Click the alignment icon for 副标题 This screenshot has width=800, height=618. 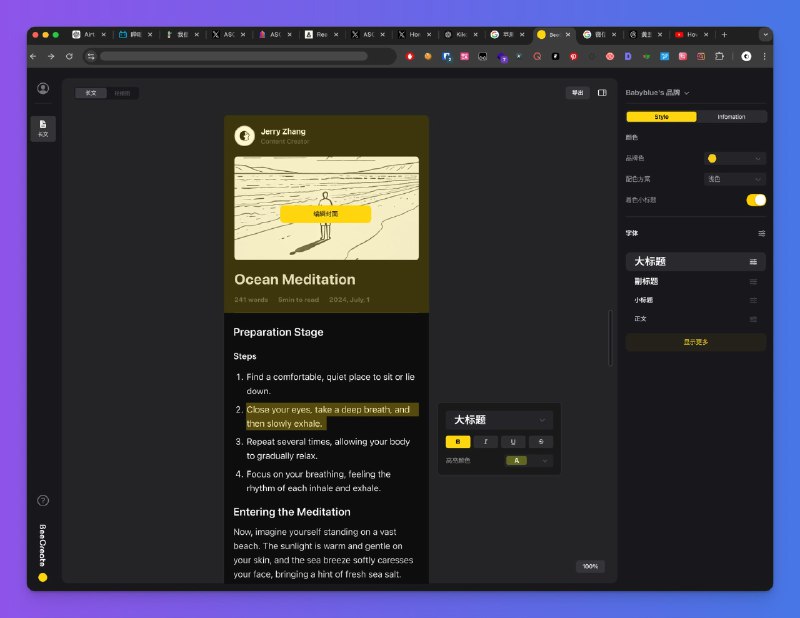point(753,282)
